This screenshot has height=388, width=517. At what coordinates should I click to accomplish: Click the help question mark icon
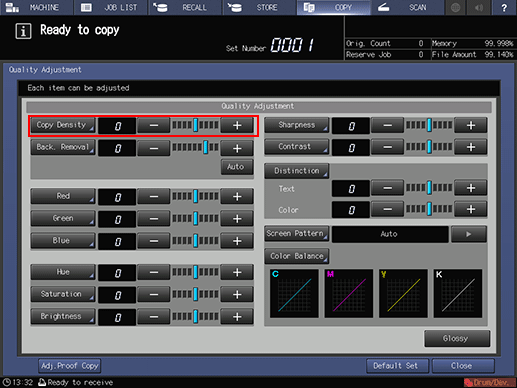[504, 7]
